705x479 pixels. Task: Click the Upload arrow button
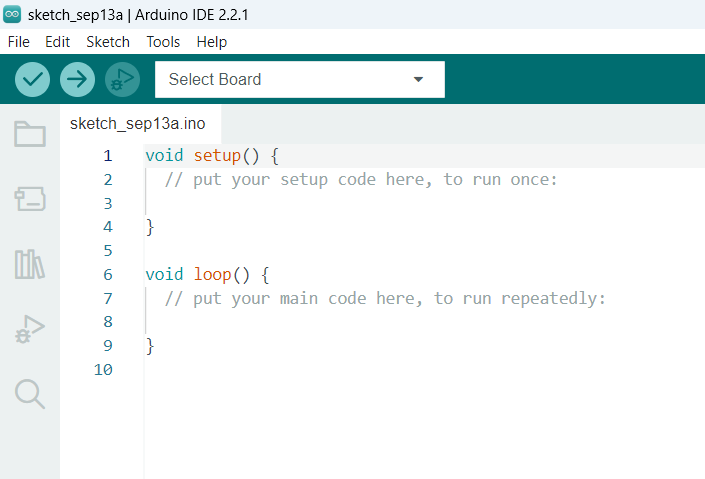tap(77, 80)
